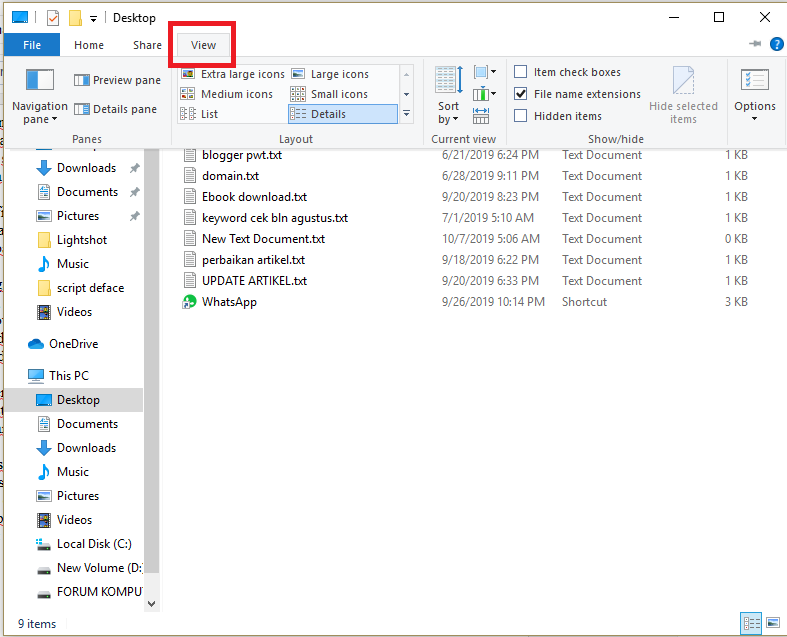Open pinned Videos in Quick access

[74, 312]
